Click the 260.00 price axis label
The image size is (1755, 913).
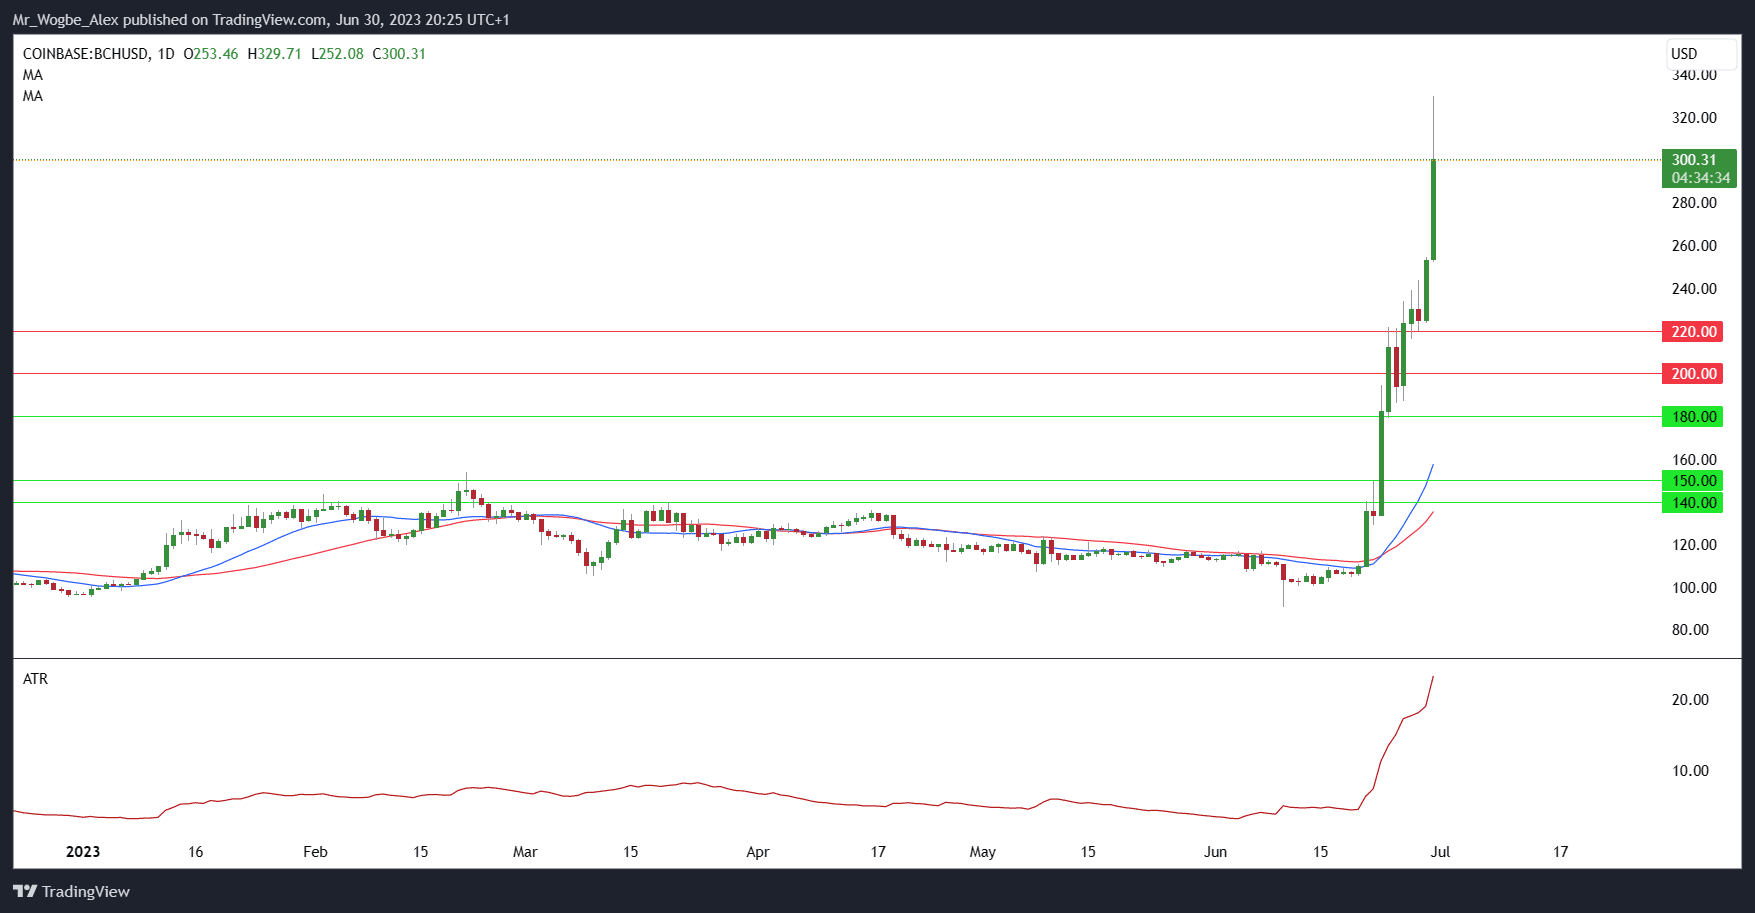[x=1694, y=246]
